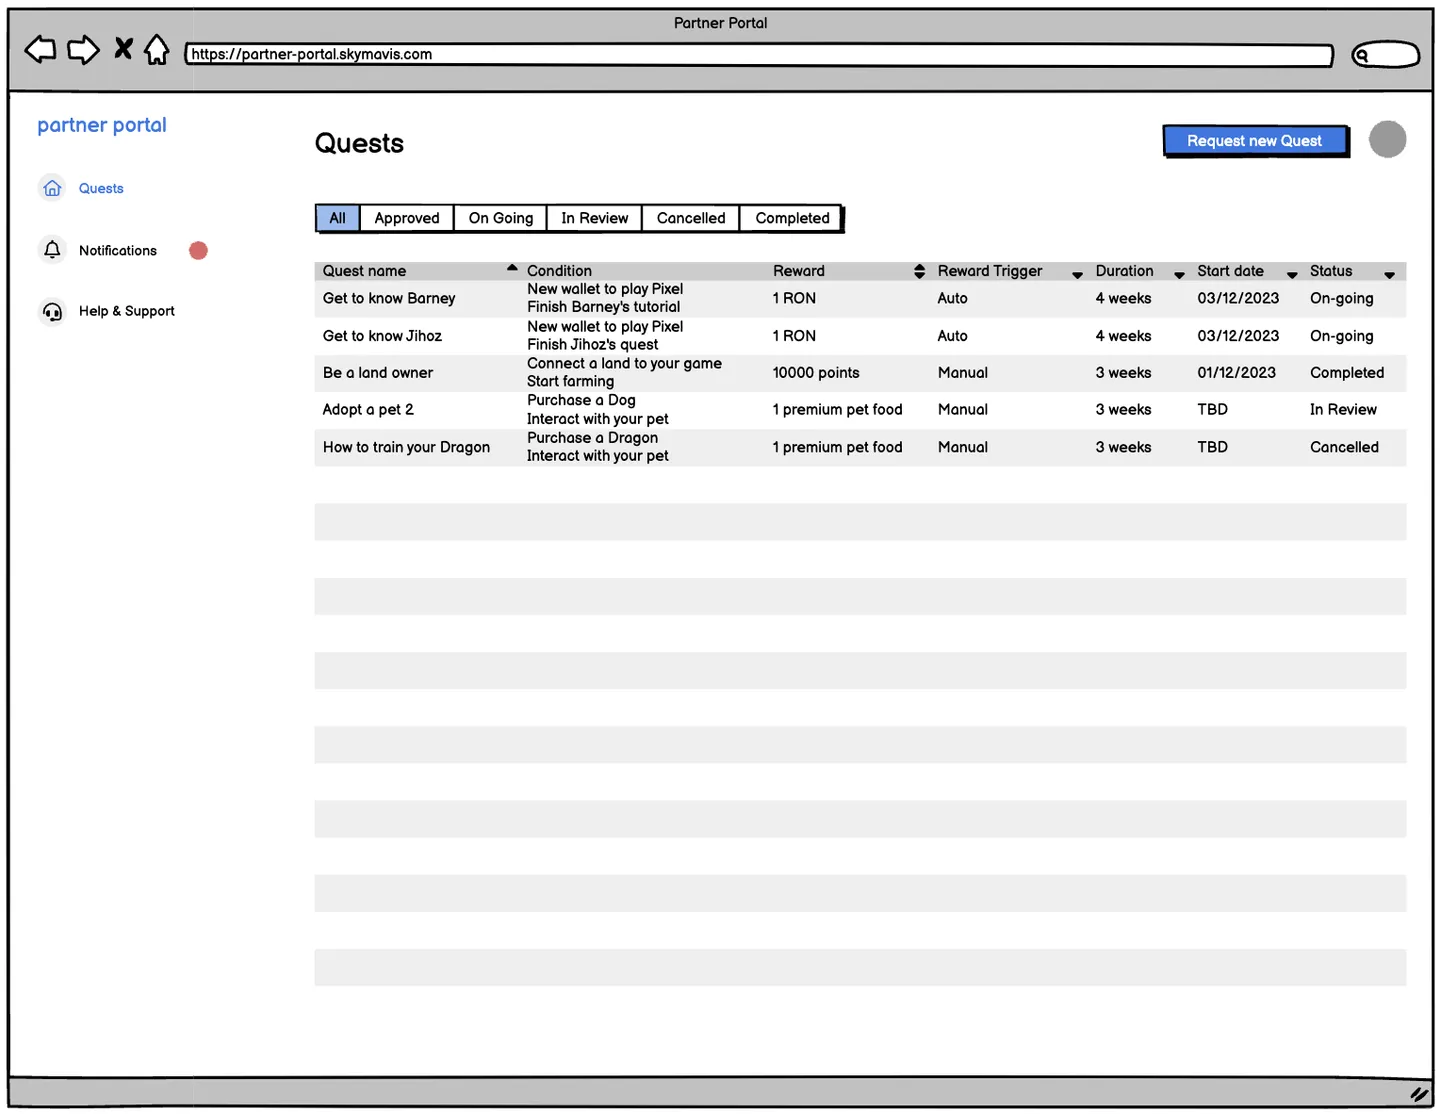Open the Notifications bell icon

(52, 249)
